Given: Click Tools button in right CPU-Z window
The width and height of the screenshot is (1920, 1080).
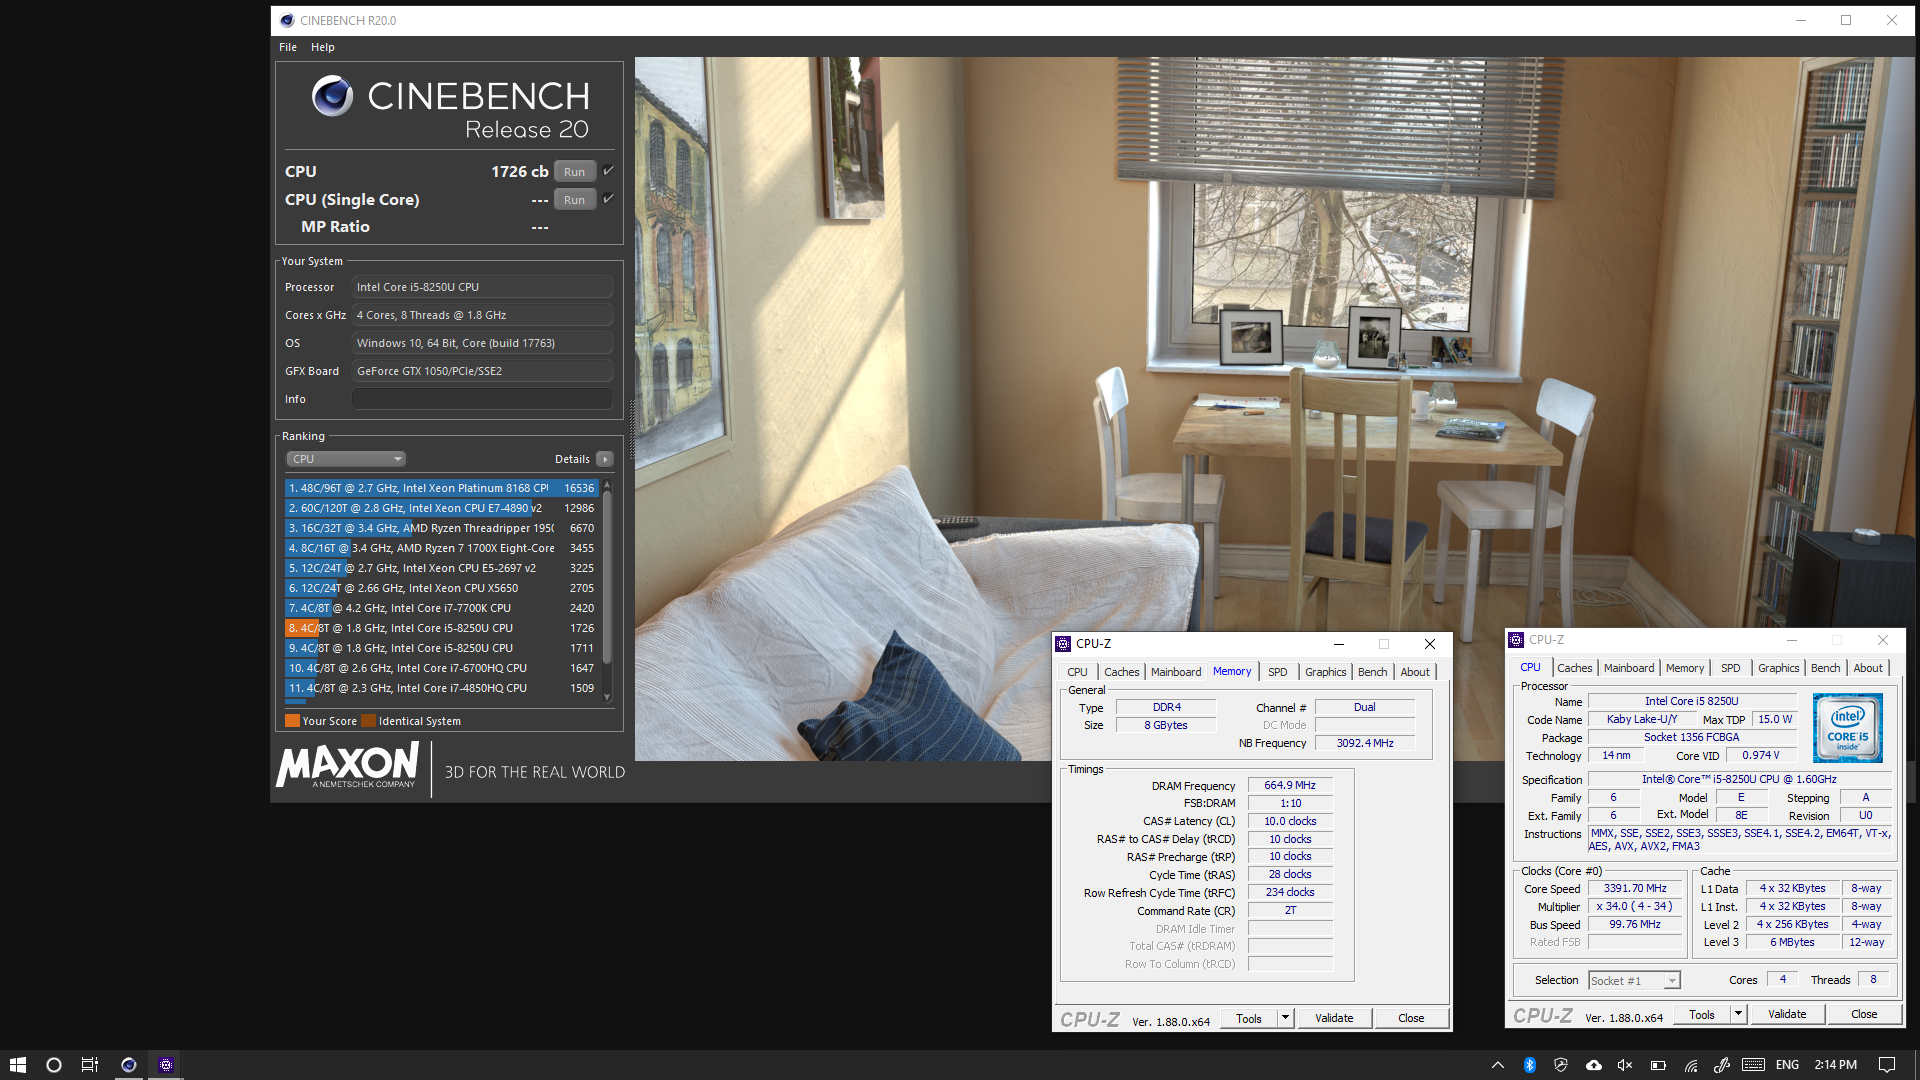Looking at the screenshot, I should point(1702,1014).
